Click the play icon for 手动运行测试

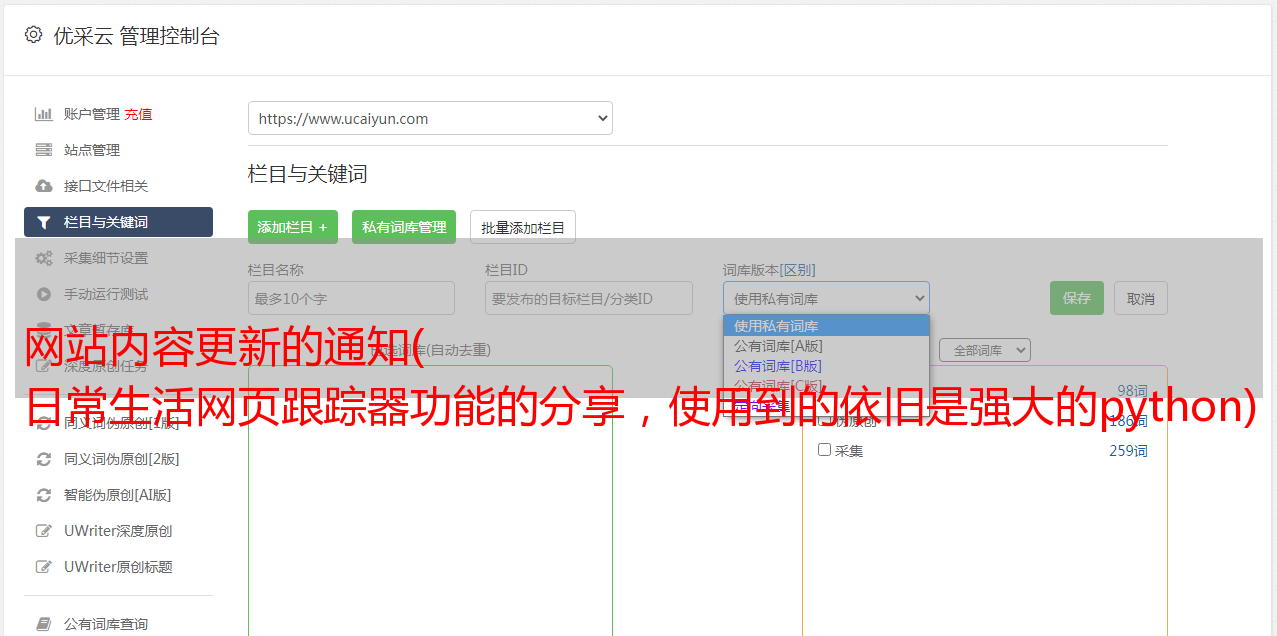click(44, 294)
